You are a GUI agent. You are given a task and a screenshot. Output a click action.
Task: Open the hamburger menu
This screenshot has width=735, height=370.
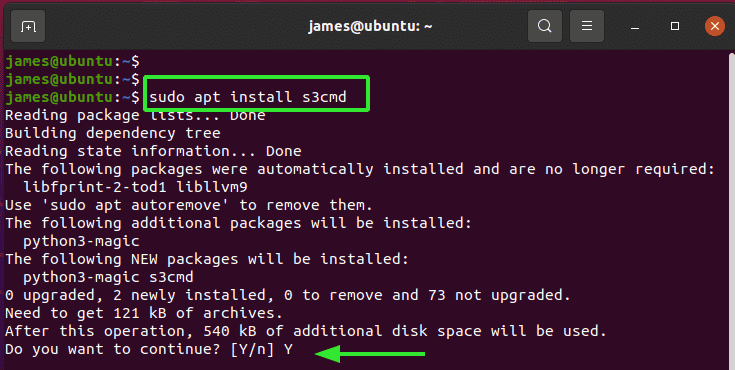tap(587, 26)
